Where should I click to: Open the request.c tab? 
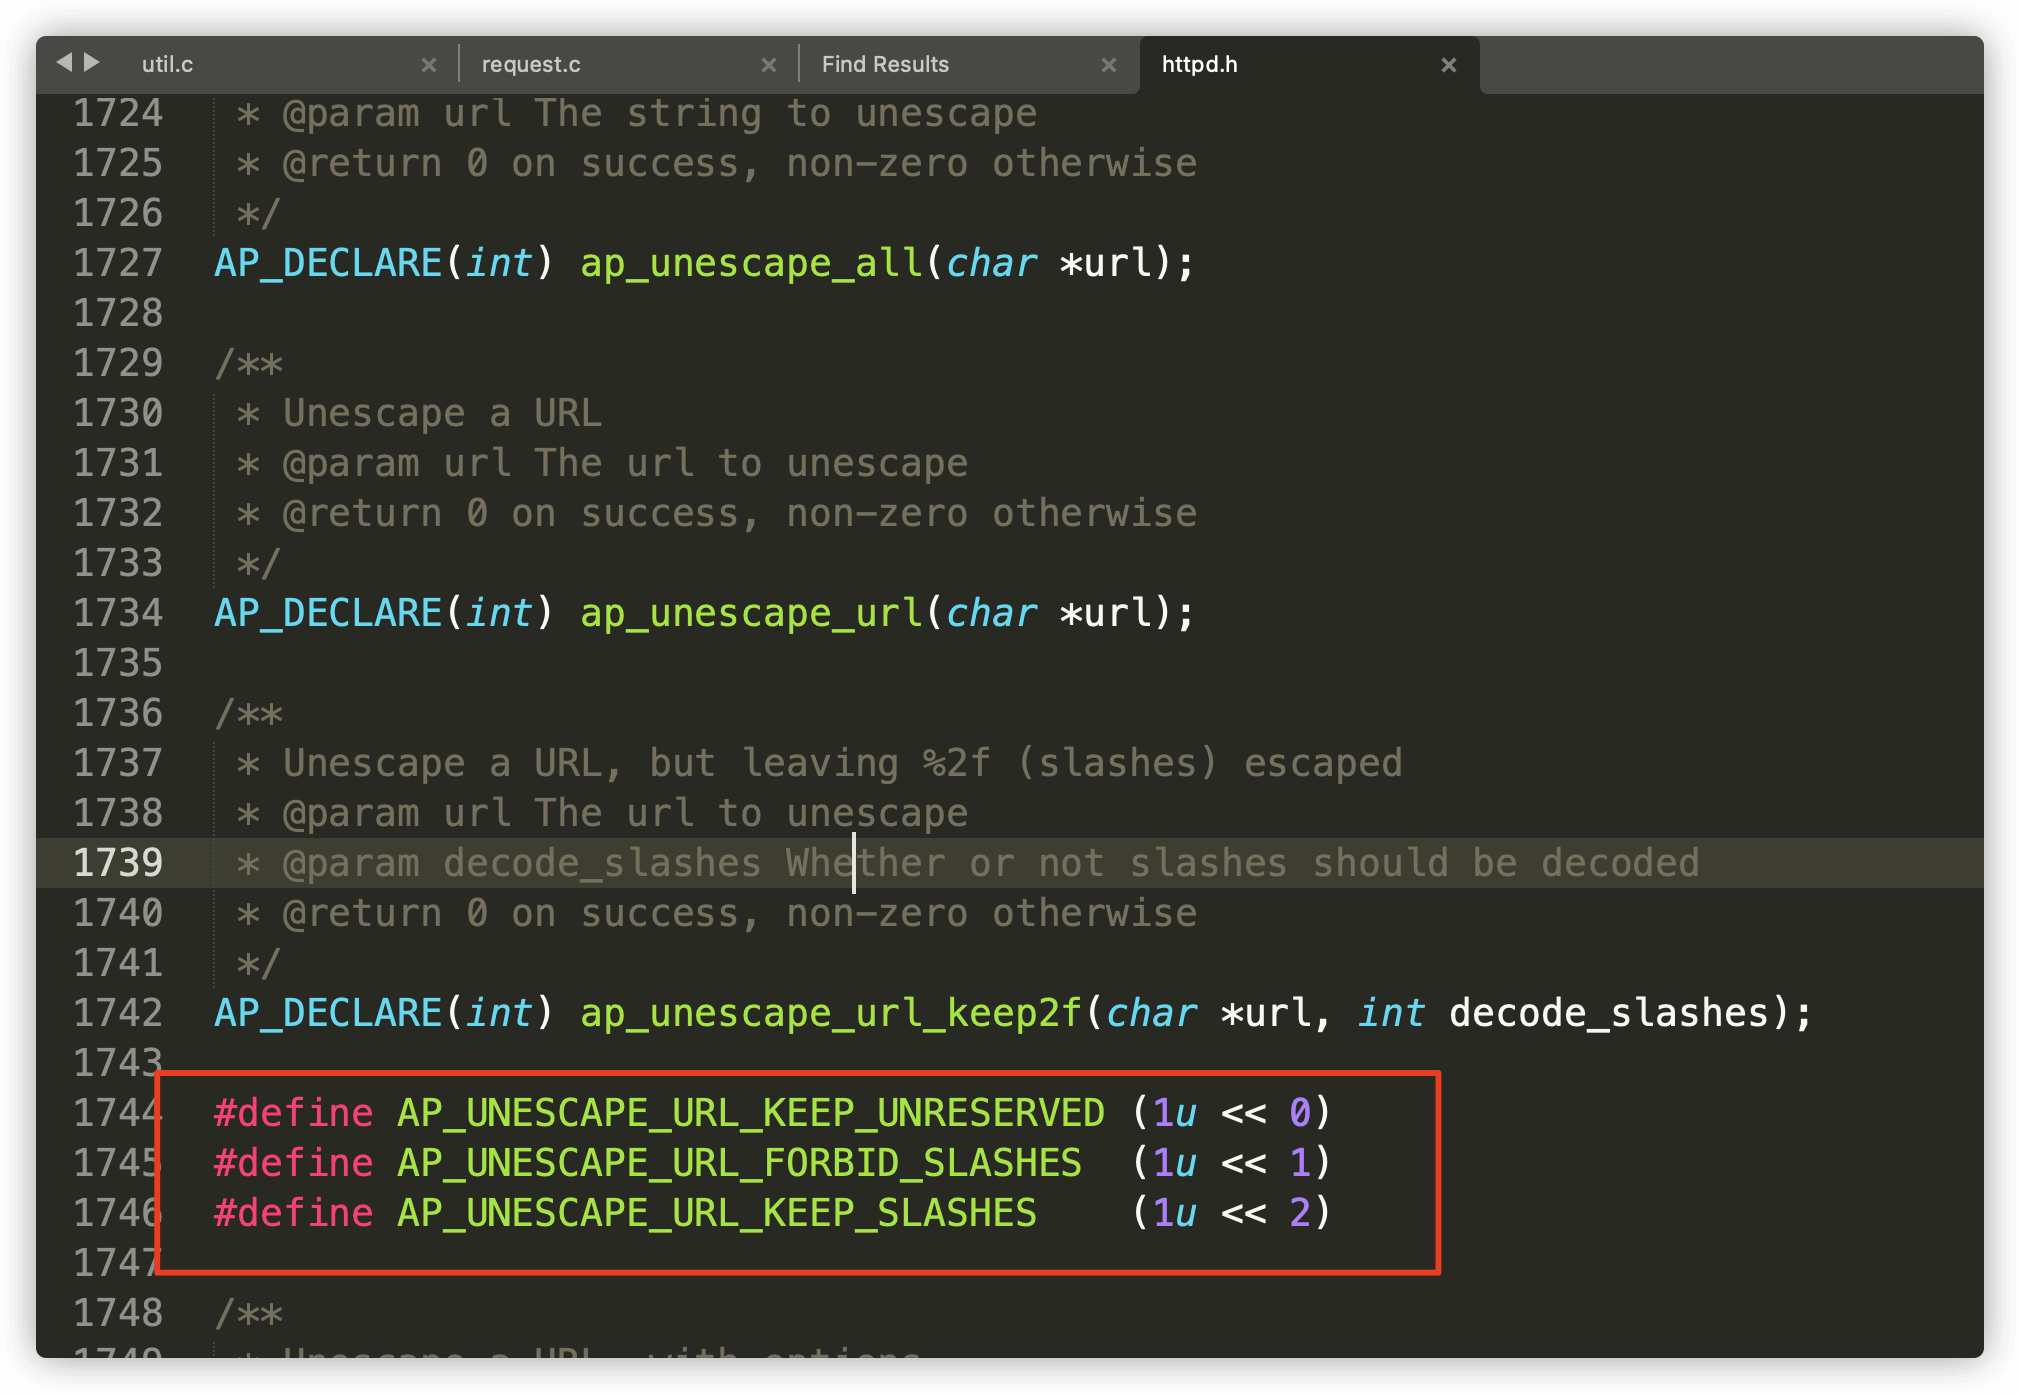531,65
